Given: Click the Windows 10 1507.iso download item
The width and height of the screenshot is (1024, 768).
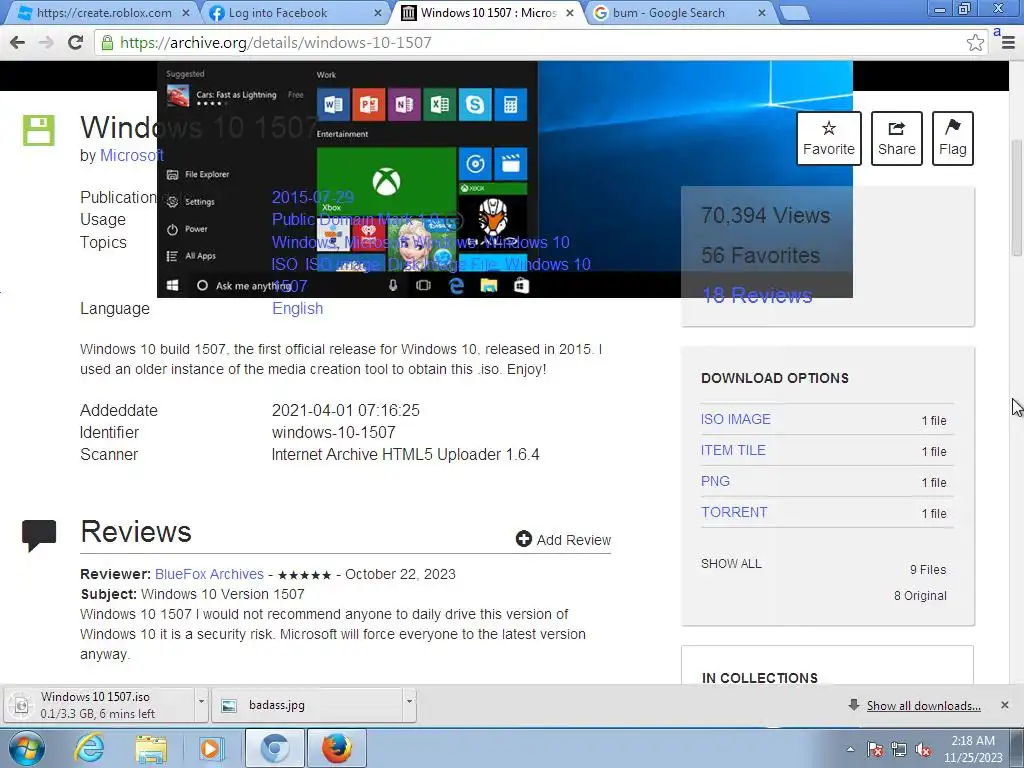Looking at the screenshot, I should [x=98, y=705].
